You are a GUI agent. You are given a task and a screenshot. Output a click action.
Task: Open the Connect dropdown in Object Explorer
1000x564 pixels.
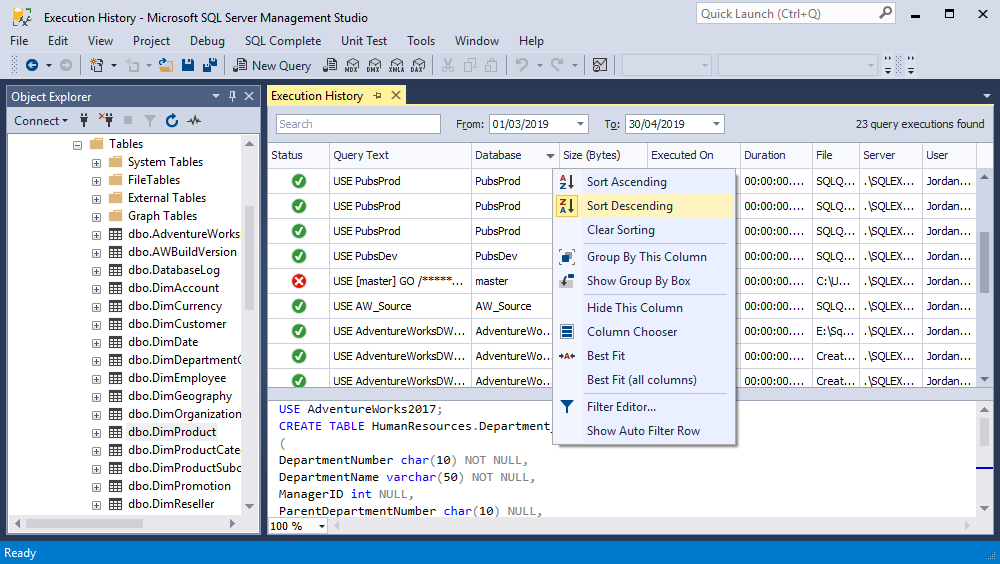tap(41, 121)
